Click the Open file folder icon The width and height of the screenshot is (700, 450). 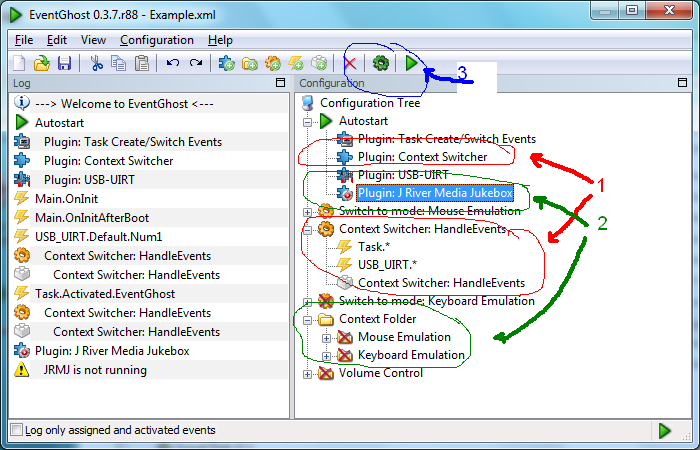[42, 63]
